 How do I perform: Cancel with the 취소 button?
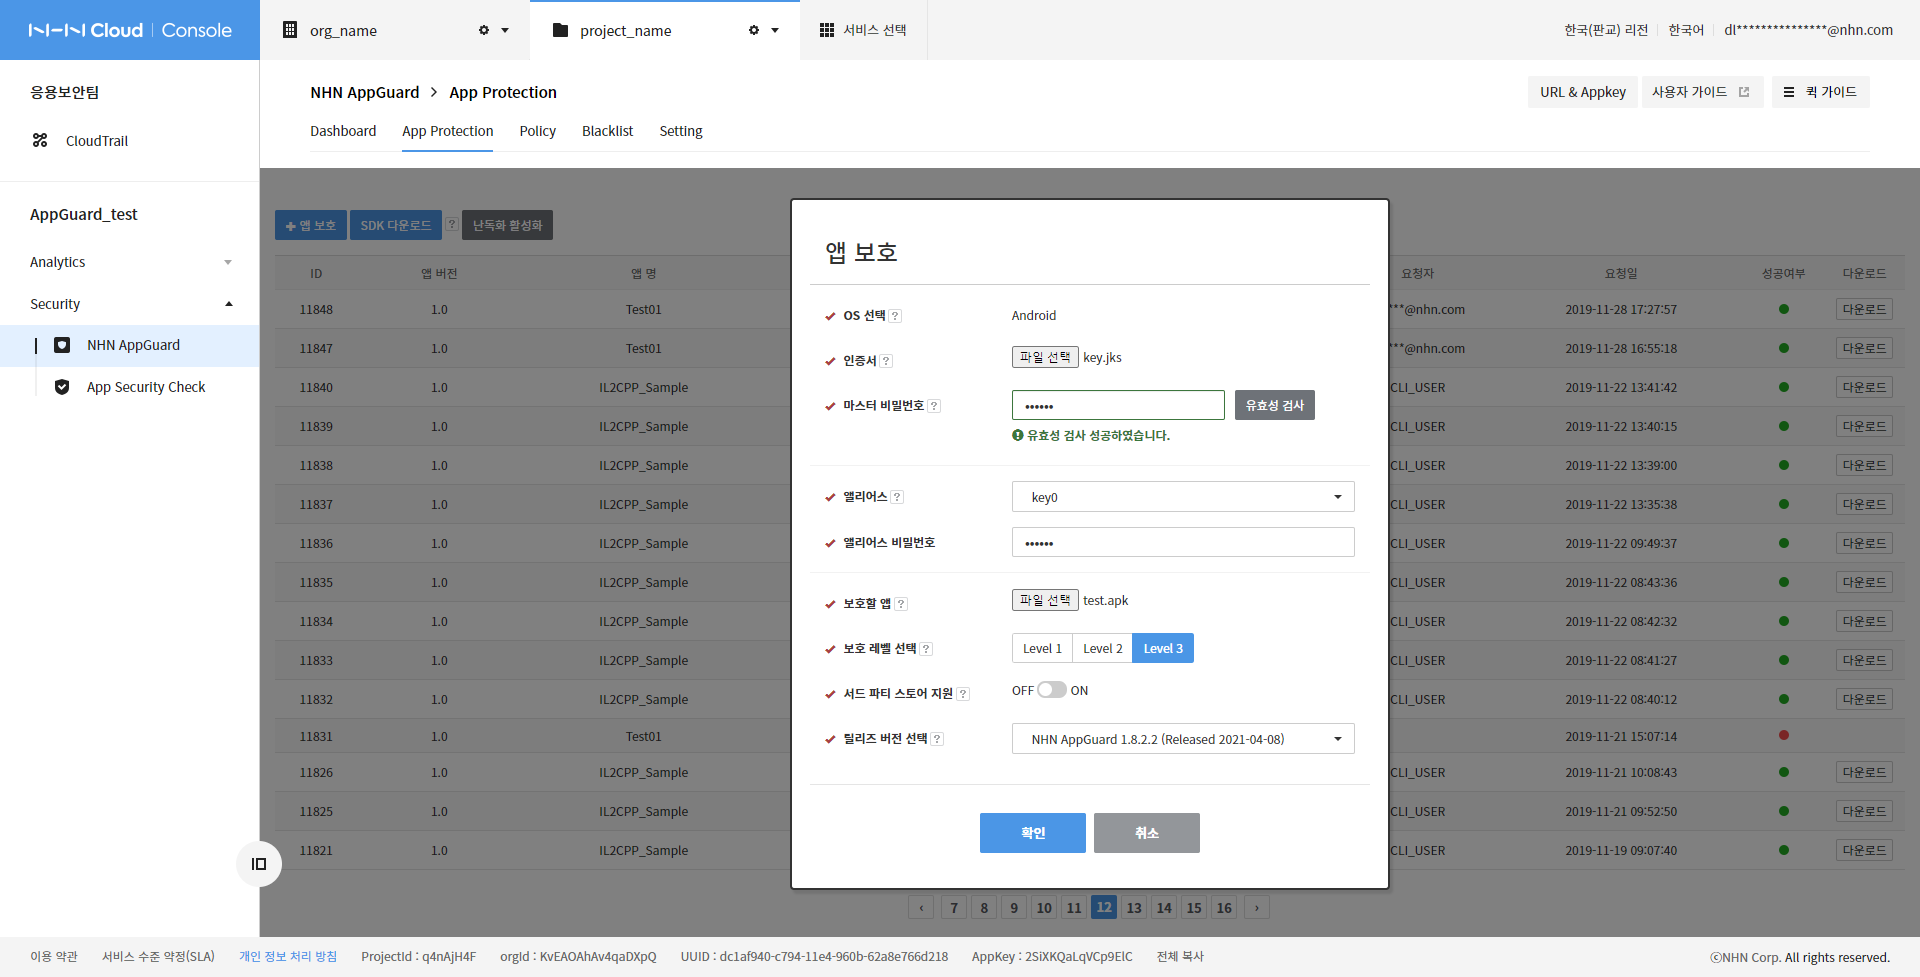(x=1147, y=833)
